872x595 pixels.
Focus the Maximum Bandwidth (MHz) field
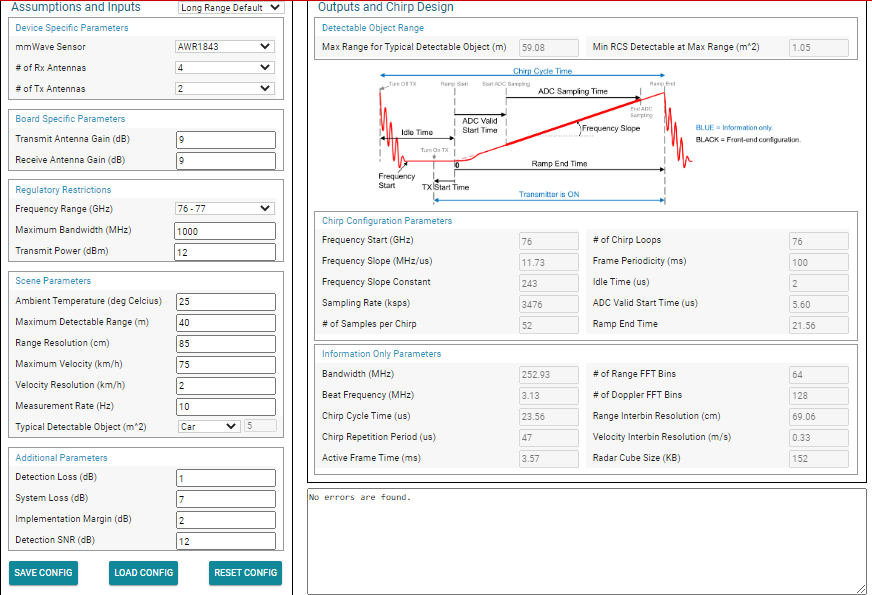point(225,231)
